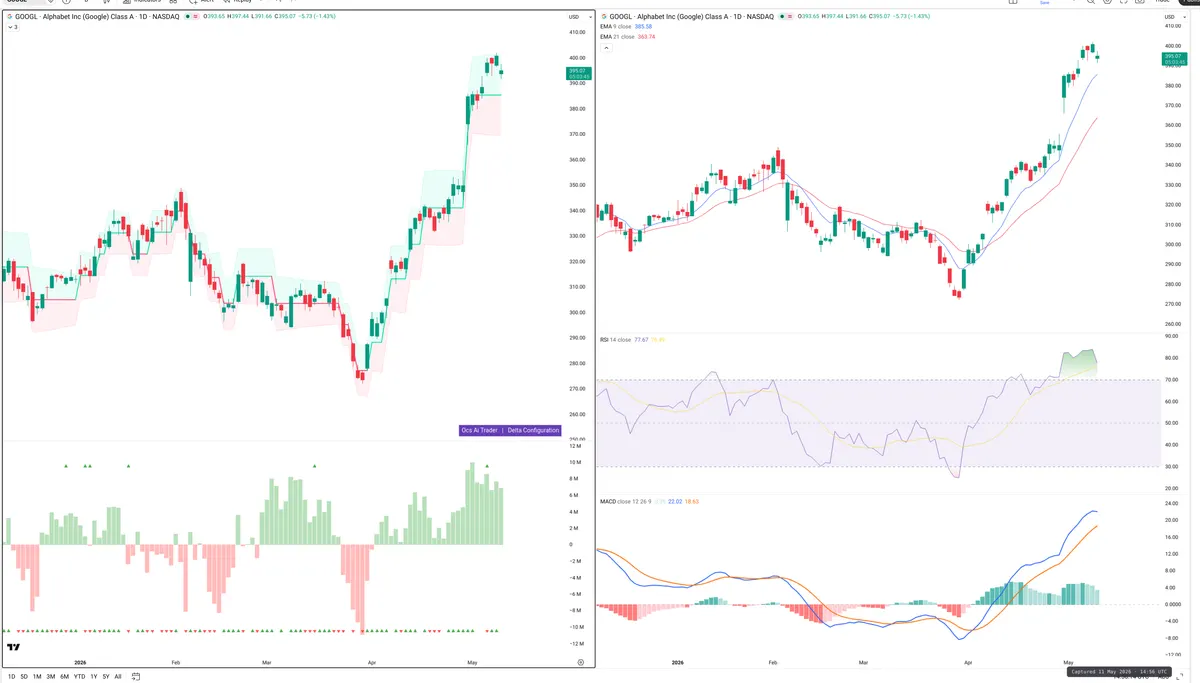
Task: Click left chart GOOGL Alphabet symbol title
Action: click(97, 17)
